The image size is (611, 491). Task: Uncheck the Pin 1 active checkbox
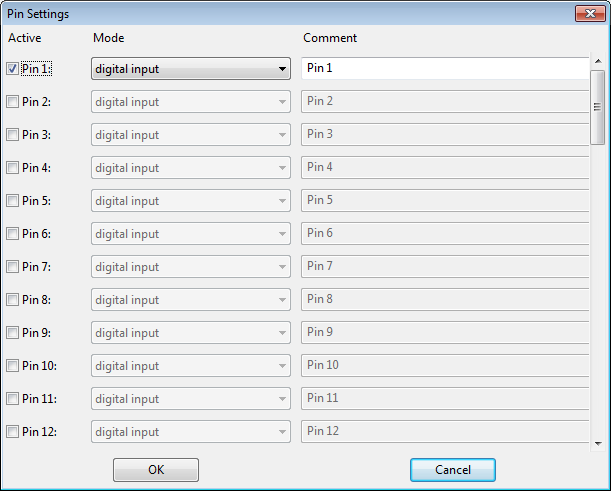tap(12, 69)
